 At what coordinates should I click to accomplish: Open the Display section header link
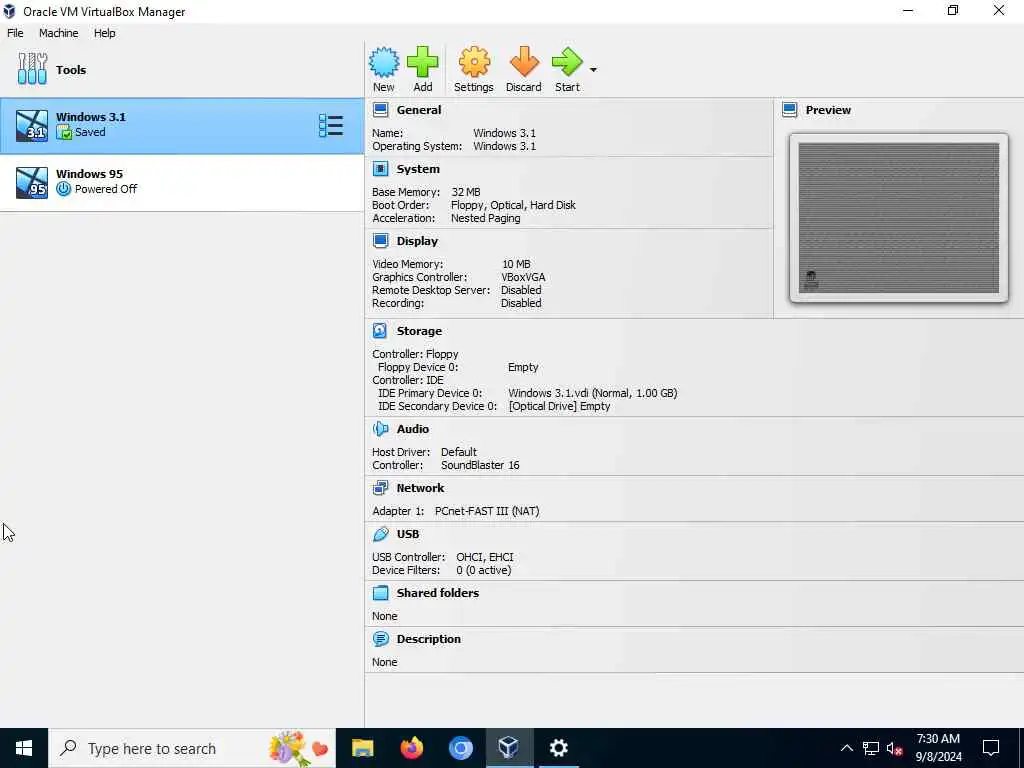(417, 241)
